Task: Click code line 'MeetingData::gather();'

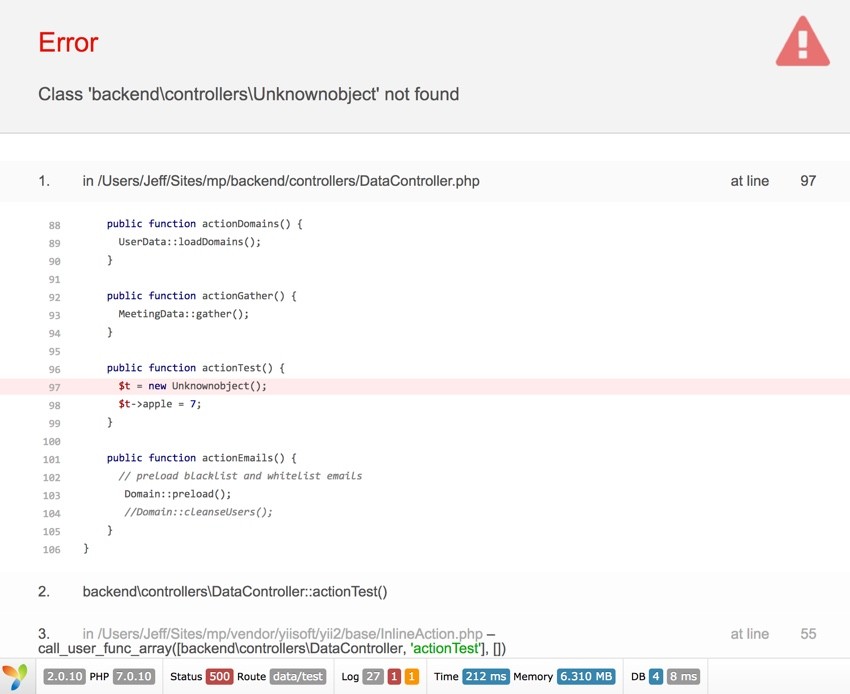Action: [184, 314]
